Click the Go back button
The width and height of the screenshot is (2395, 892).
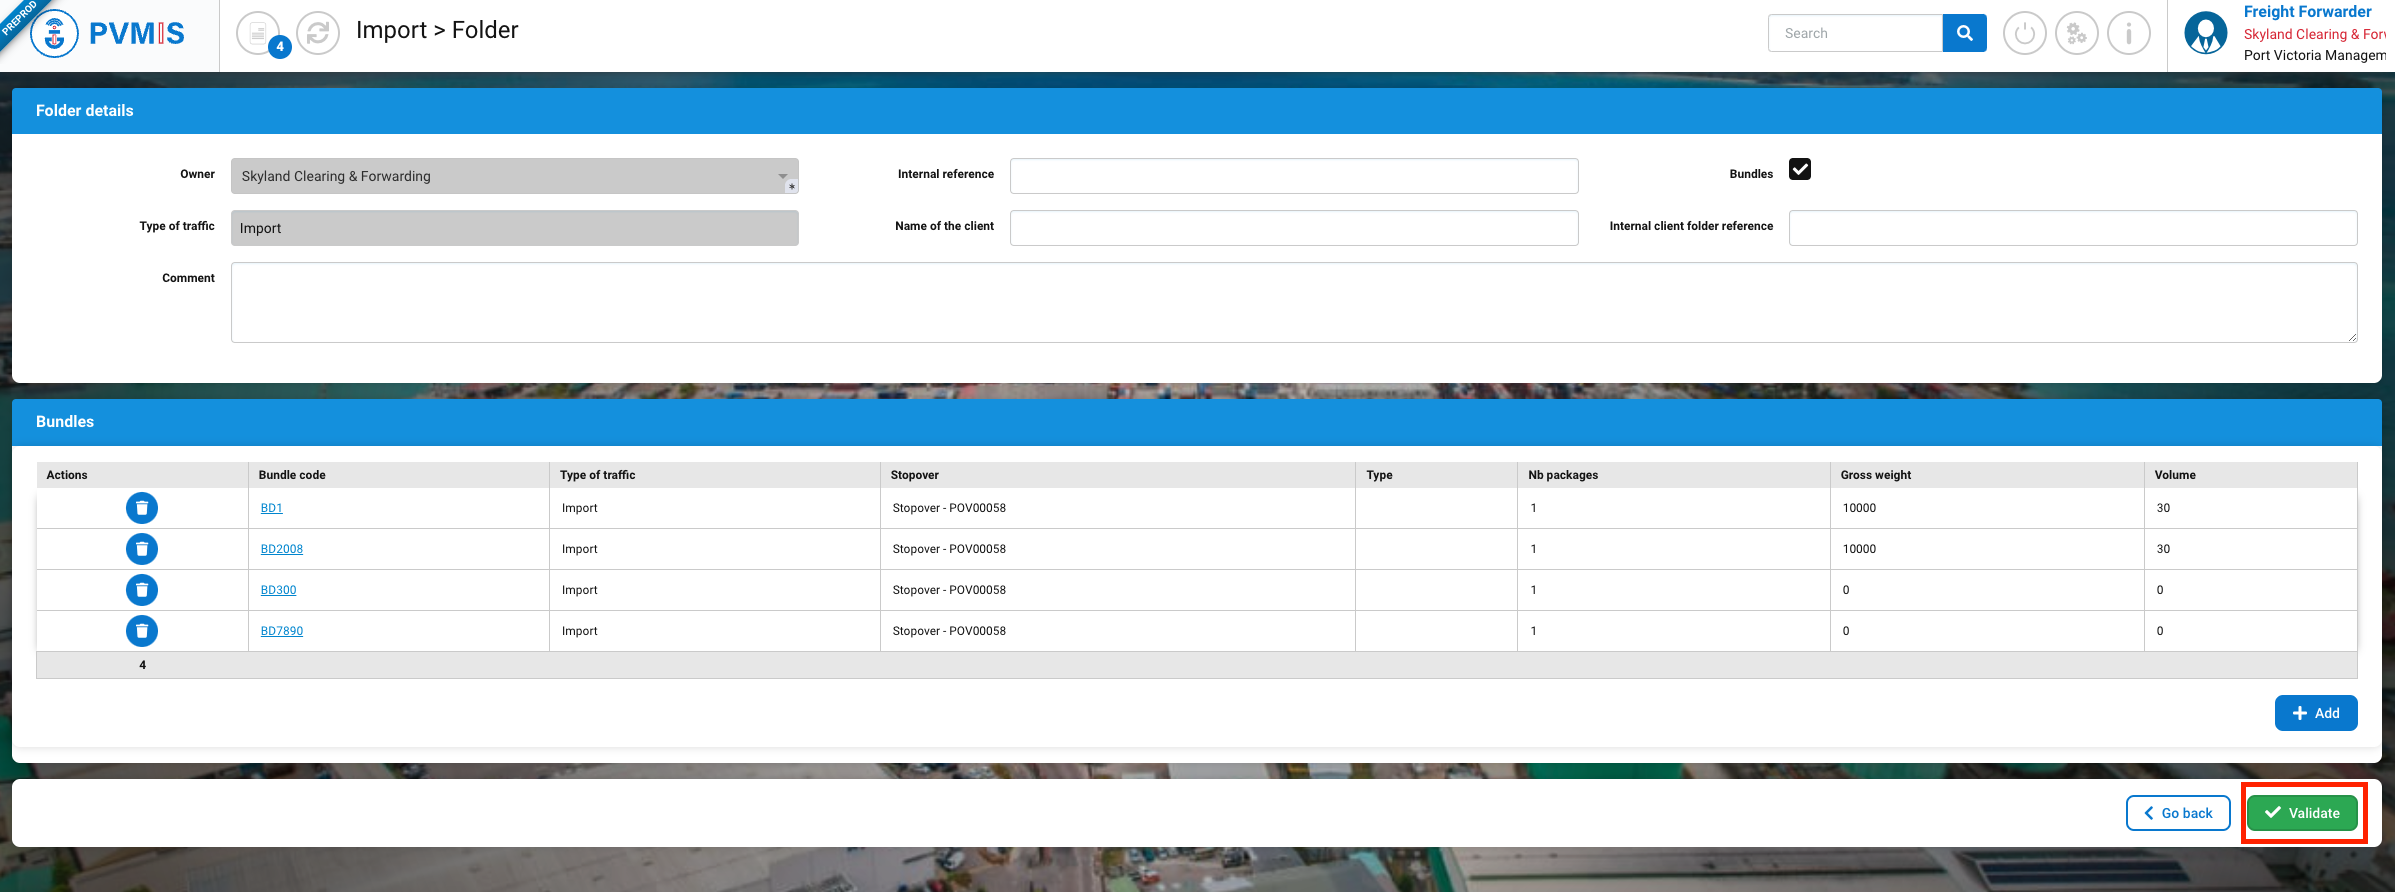(2177, 813)
